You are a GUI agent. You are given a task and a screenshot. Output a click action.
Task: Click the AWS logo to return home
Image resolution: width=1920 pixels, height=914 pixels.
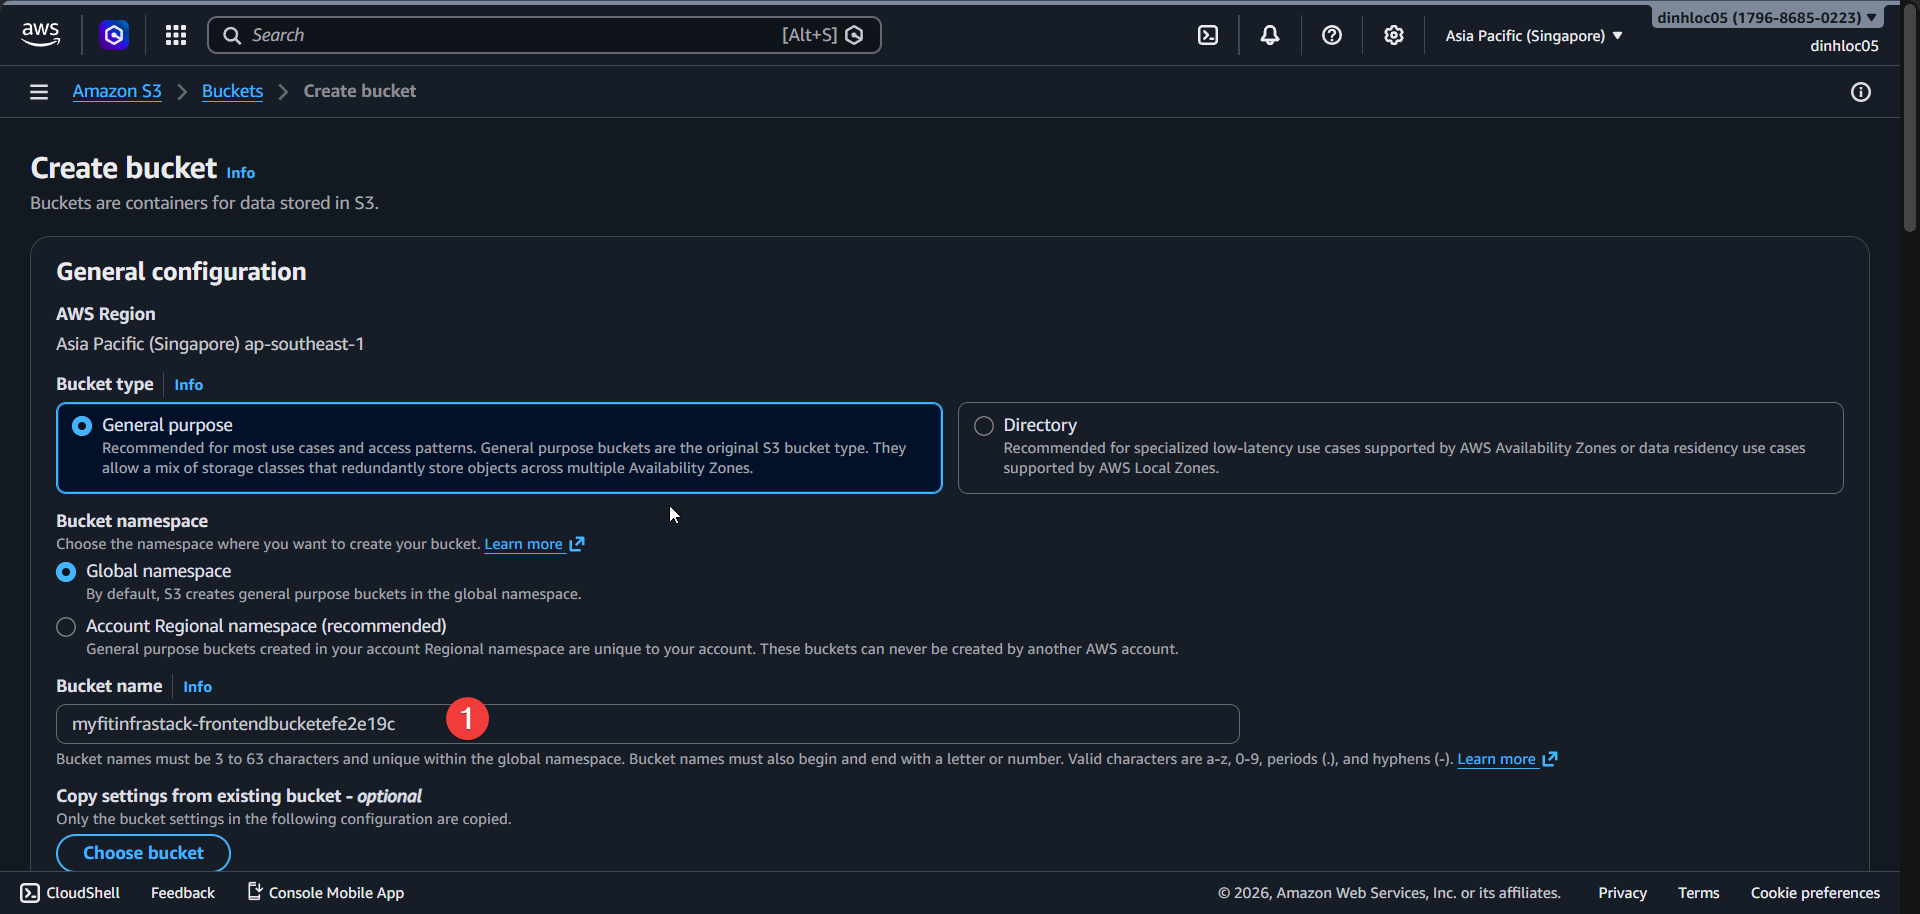pyautogui.click(x=40, y=33)
